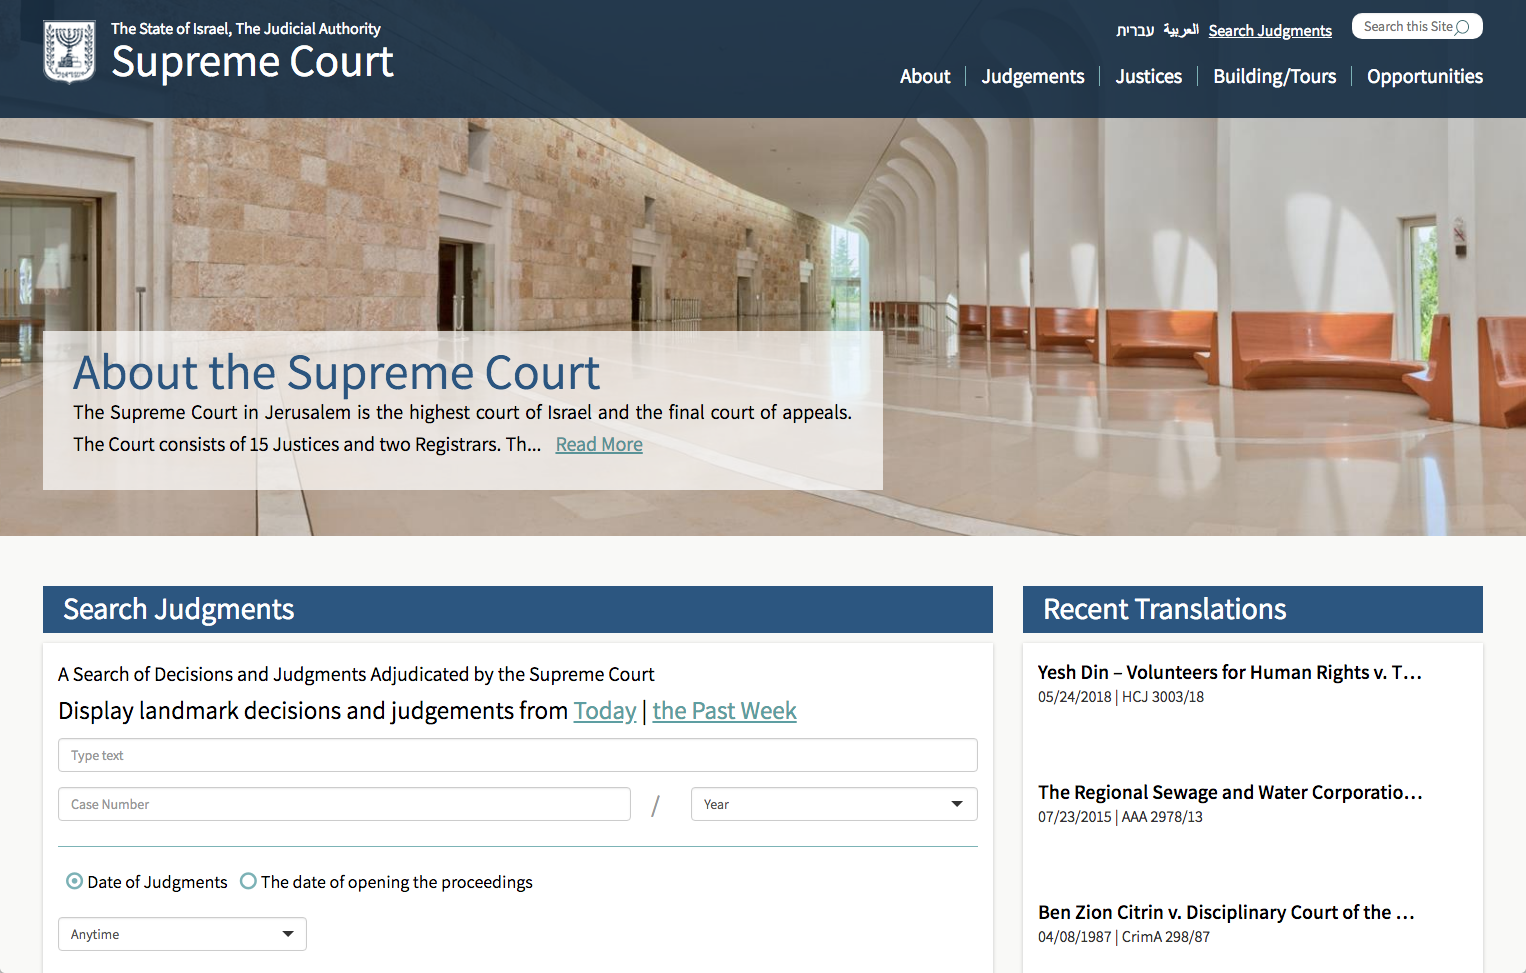
Task: Open the Building/Tours menu
Action: [1274, 76]
